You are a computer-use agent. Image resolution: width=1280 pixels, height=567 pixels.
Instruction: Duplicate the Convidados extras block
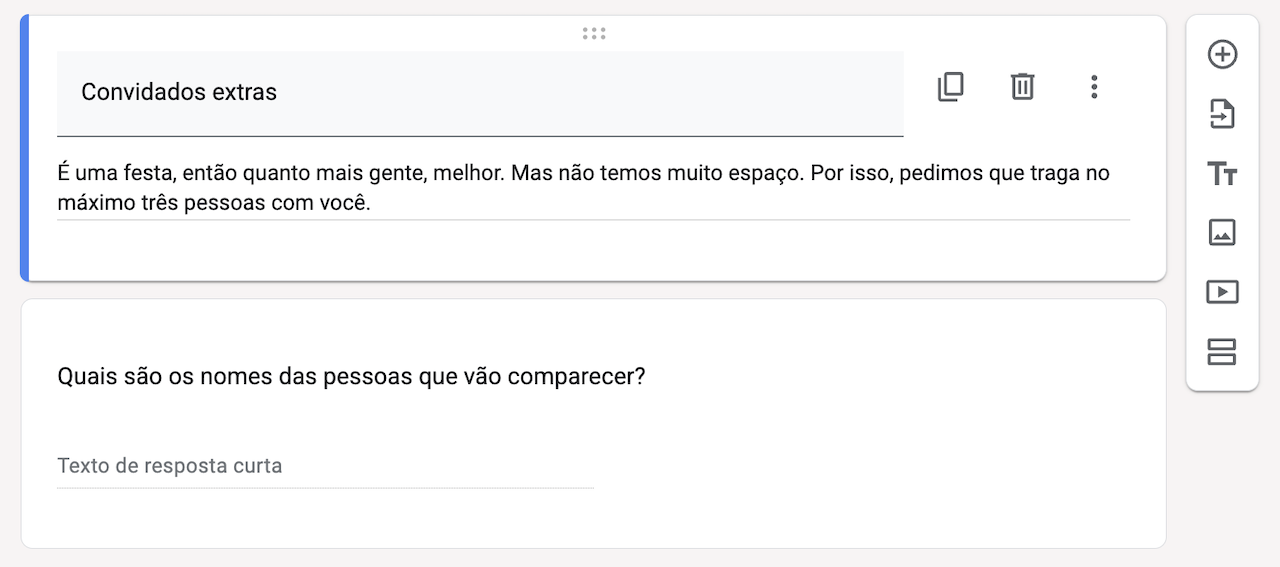[950, 87]
